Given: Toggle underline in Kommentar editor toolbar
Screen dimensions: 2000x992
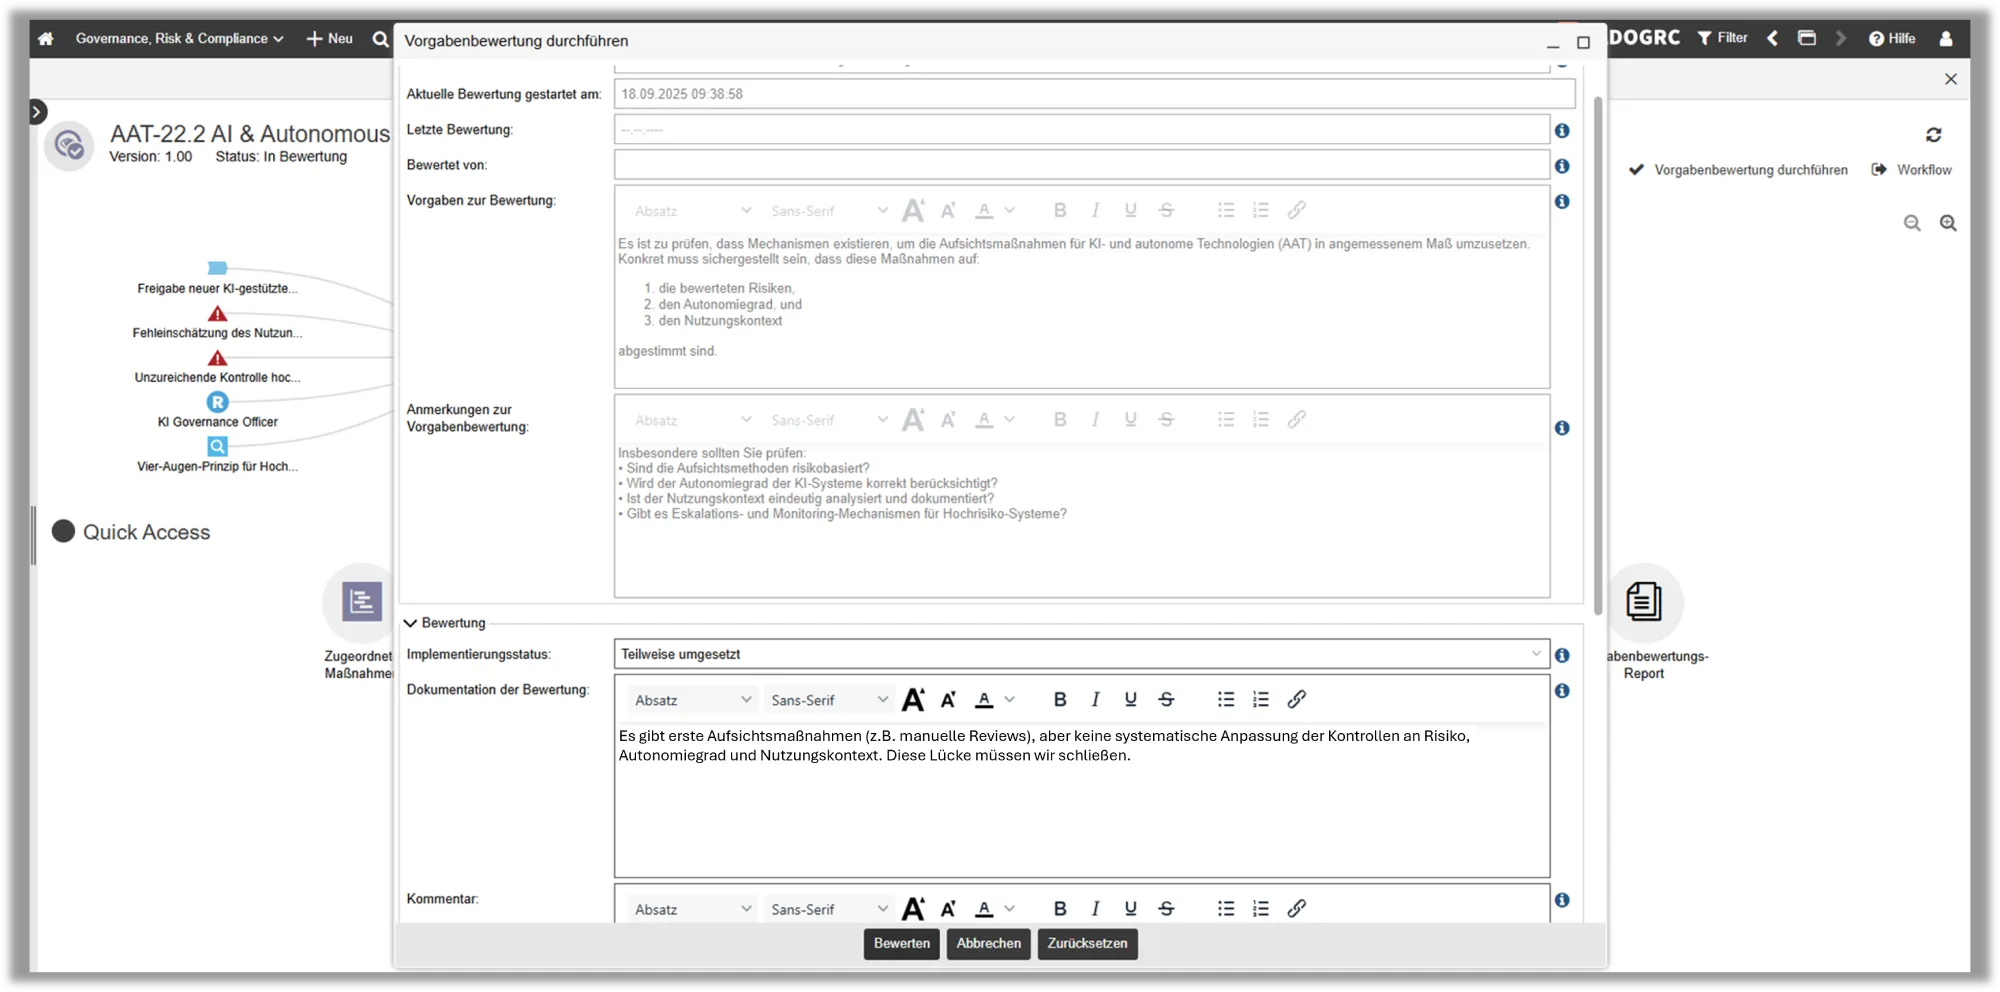Looking at the screenshot, I should (x=1130, y=909).
